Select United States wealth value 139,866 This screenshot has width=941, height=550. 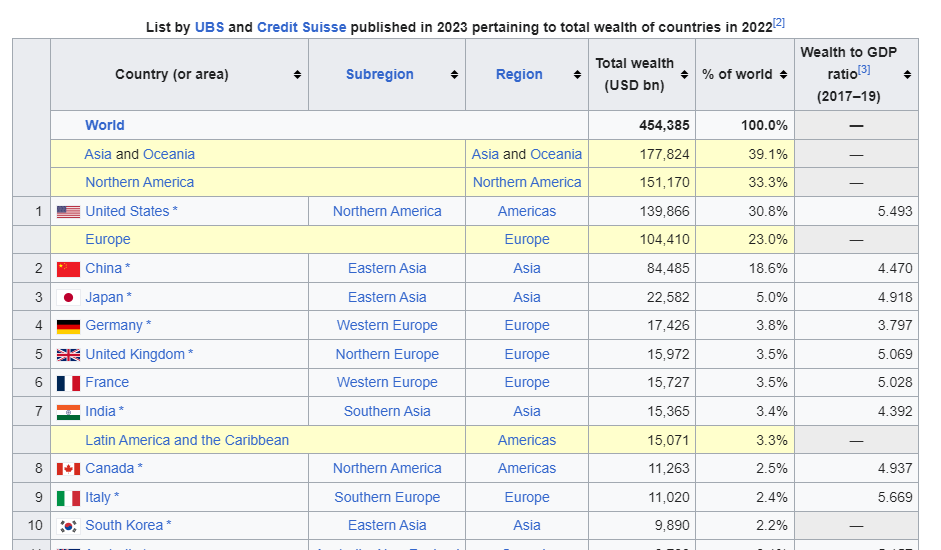coord(664,211)
